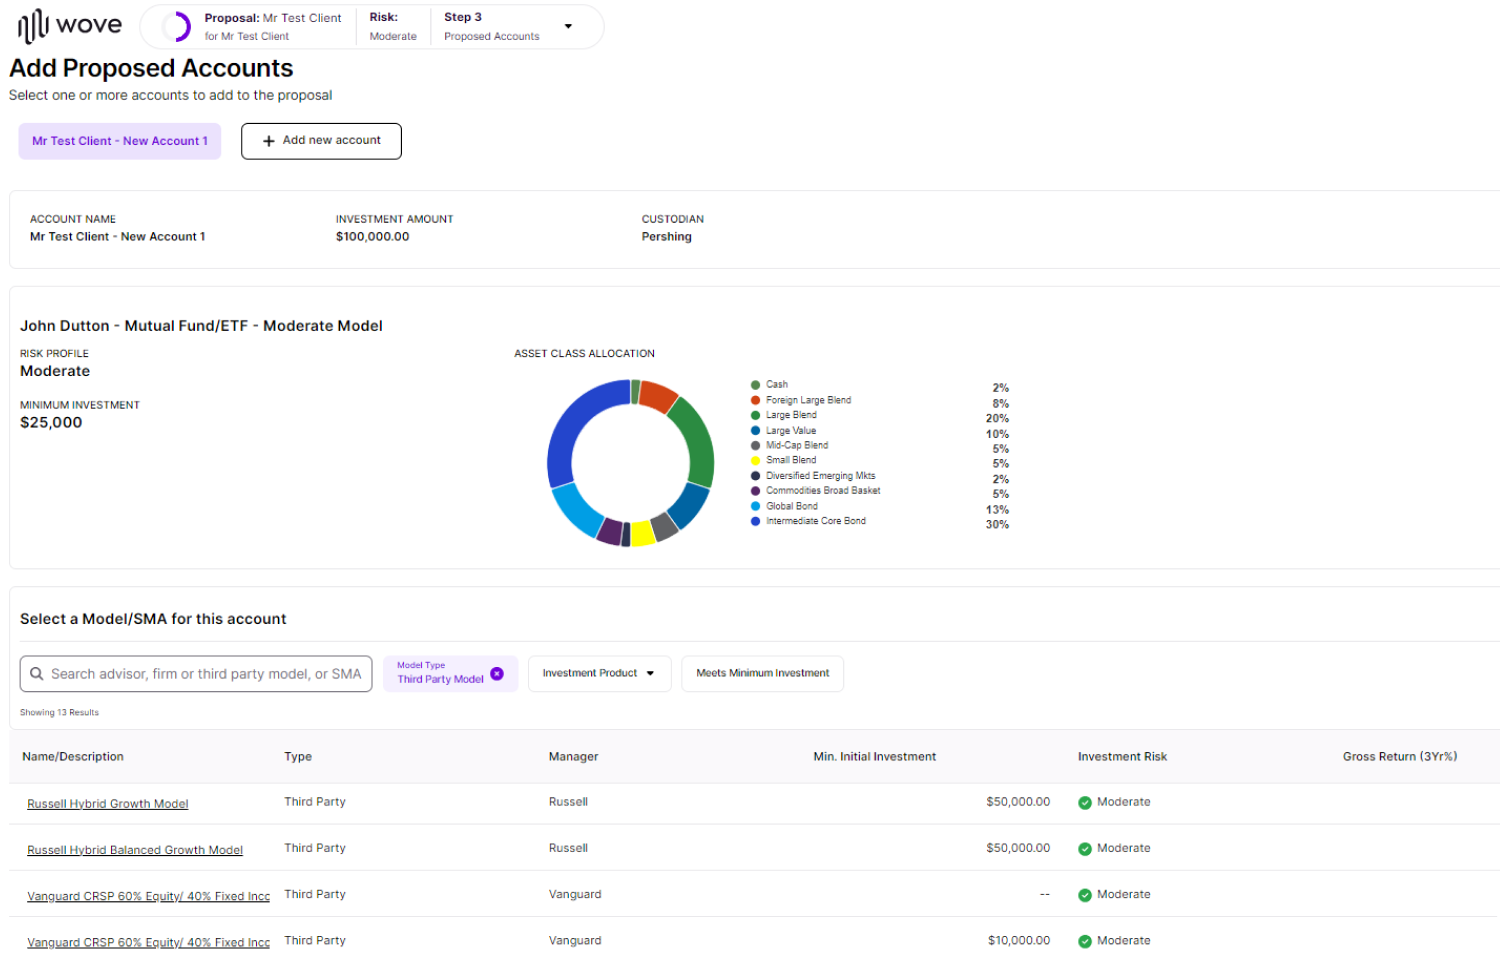Click the Type column header
Image resolution: width=1500 pixels, height=958 pixels.
coord(298,757)
